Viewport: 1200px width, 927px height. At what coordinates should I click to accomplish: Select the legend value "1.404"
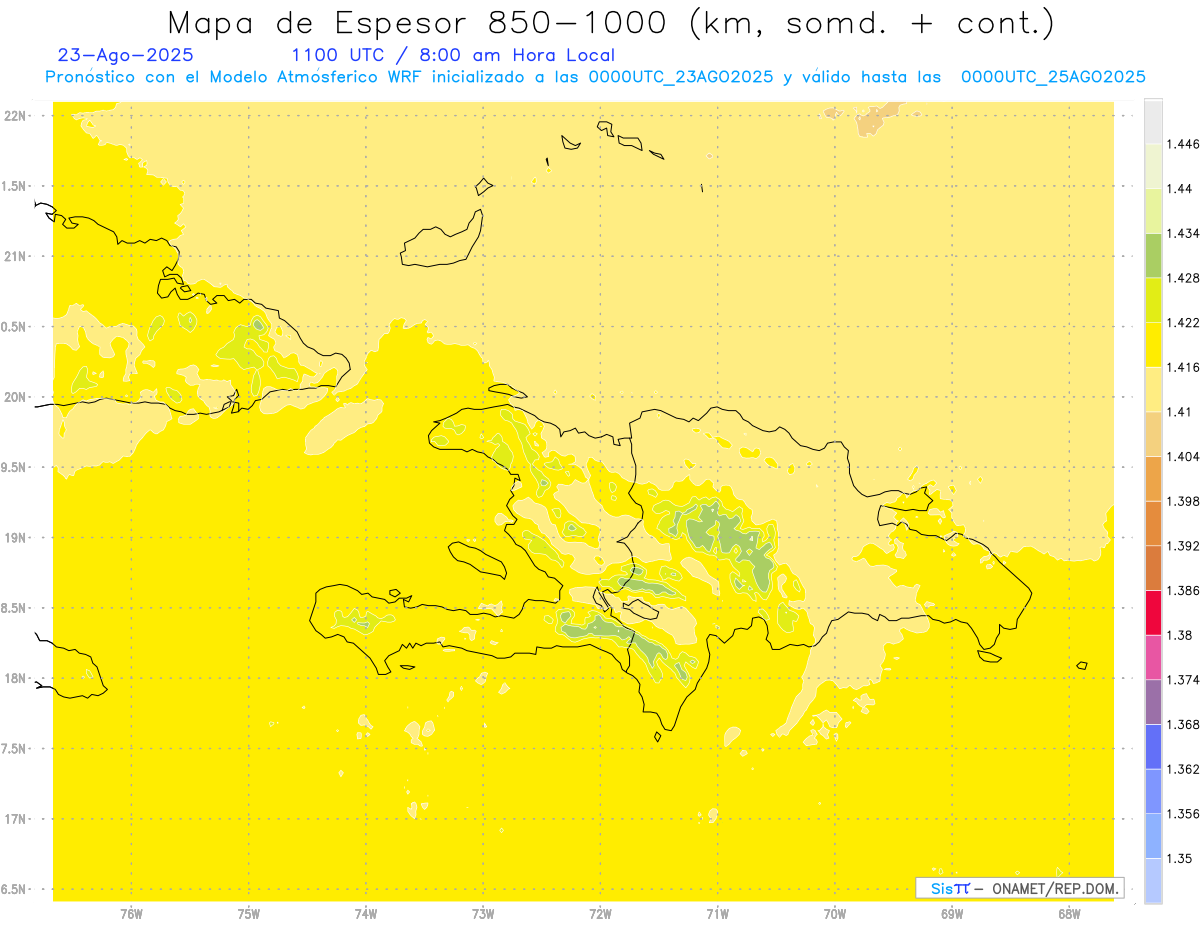[x=1183, y=457]
